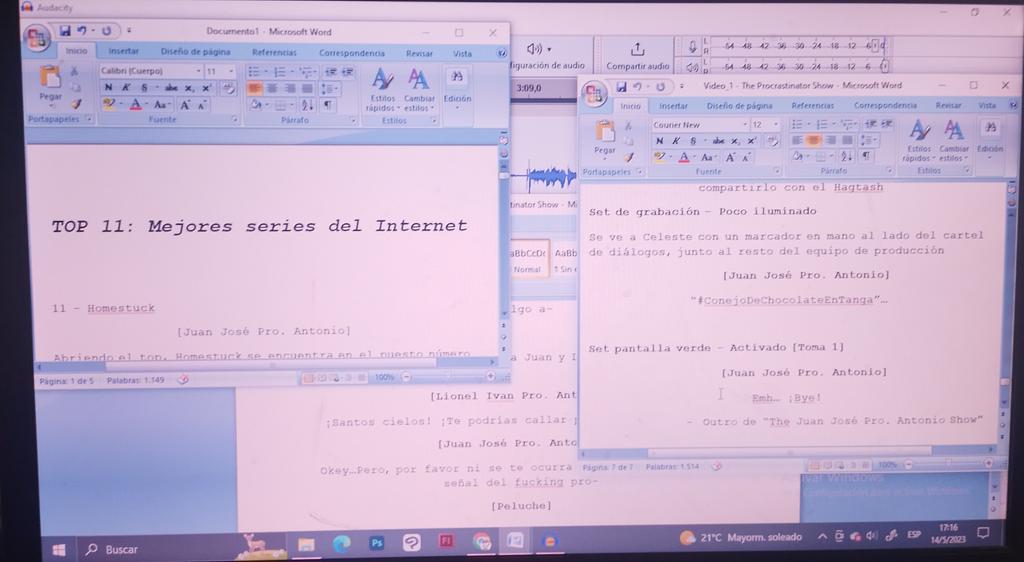Open Microsoft Edge from the taskbar
The image size is (1024, 562).
[x=341, y=543]
